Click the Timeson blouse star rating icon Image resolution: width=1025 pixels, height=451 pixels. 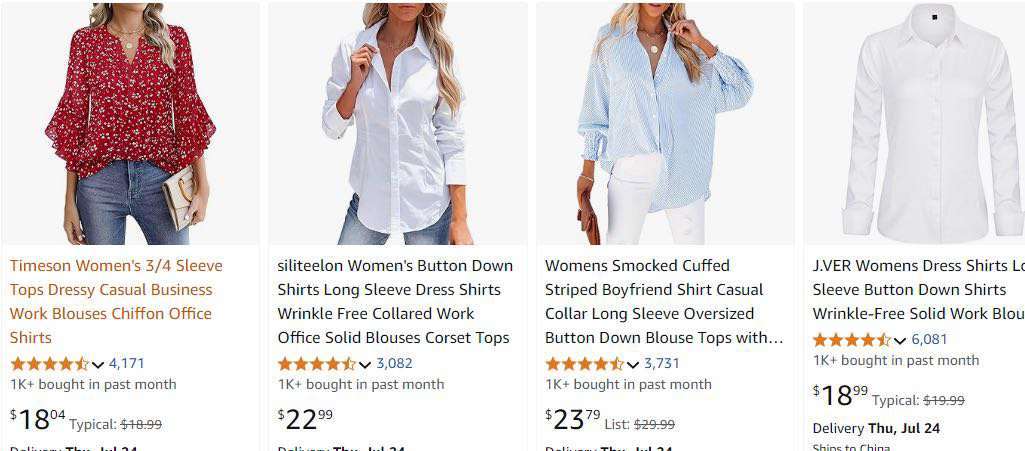pos(49,363)
